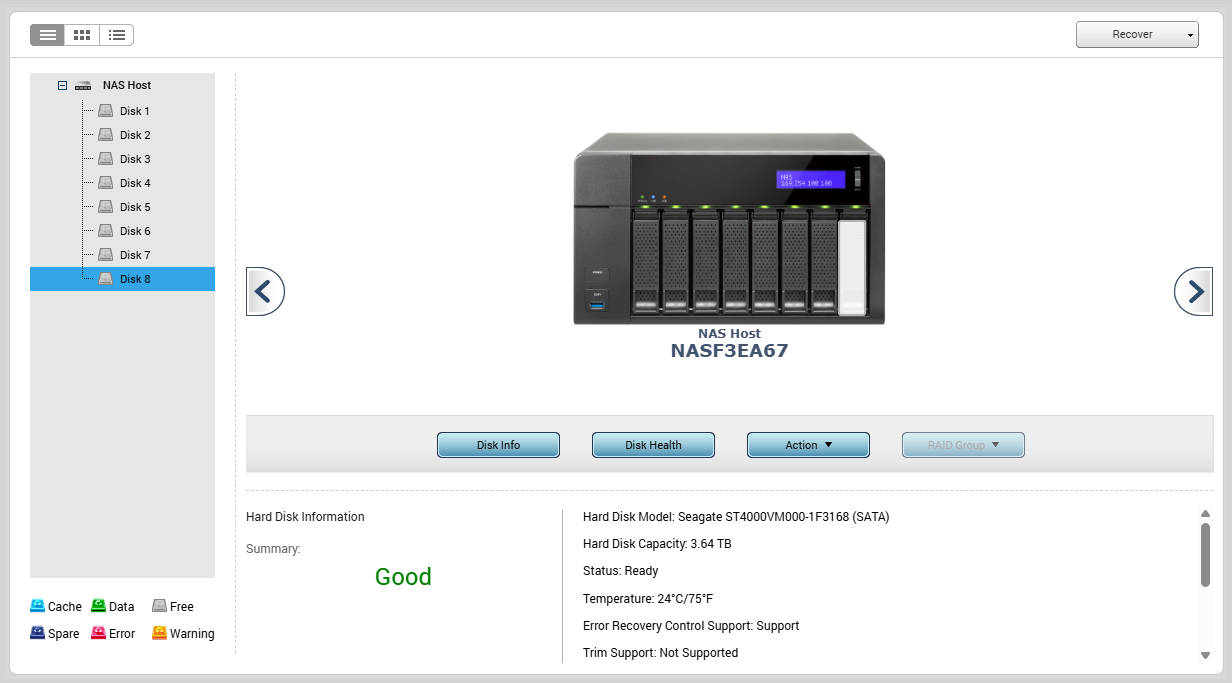1232x683 pixels.
Task: Click the disk details scrollbar thumb
Action: pyautogui.click(x=1205, y=555)
